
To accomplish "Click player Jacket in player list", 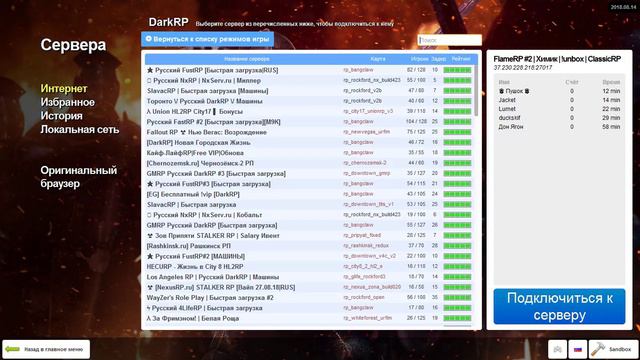I will pos(507,100).
